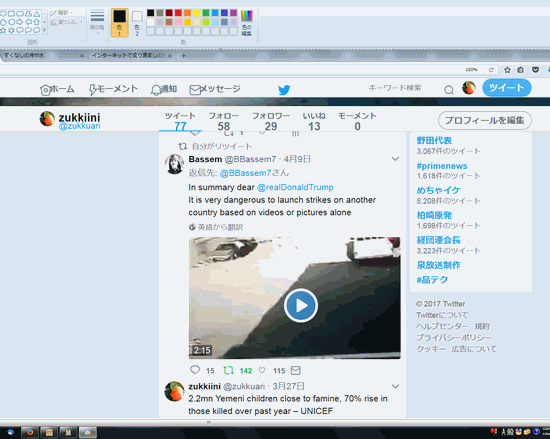
Task: Toggle retweet on Bassem tweet
Action: (x=228, y=370)
